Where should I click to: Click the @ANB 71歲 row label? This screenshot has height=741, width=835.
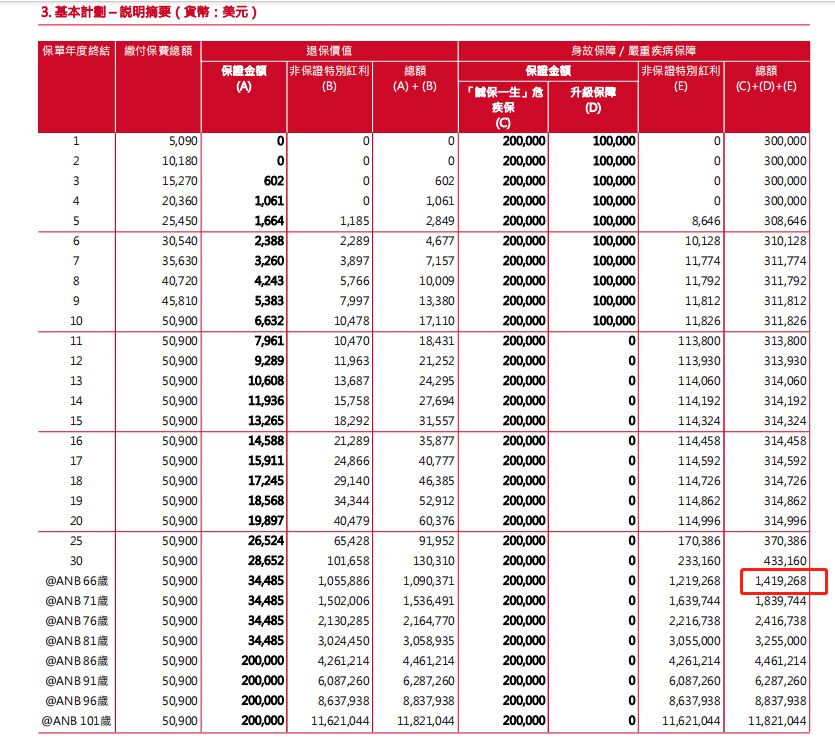coord(77,600)
